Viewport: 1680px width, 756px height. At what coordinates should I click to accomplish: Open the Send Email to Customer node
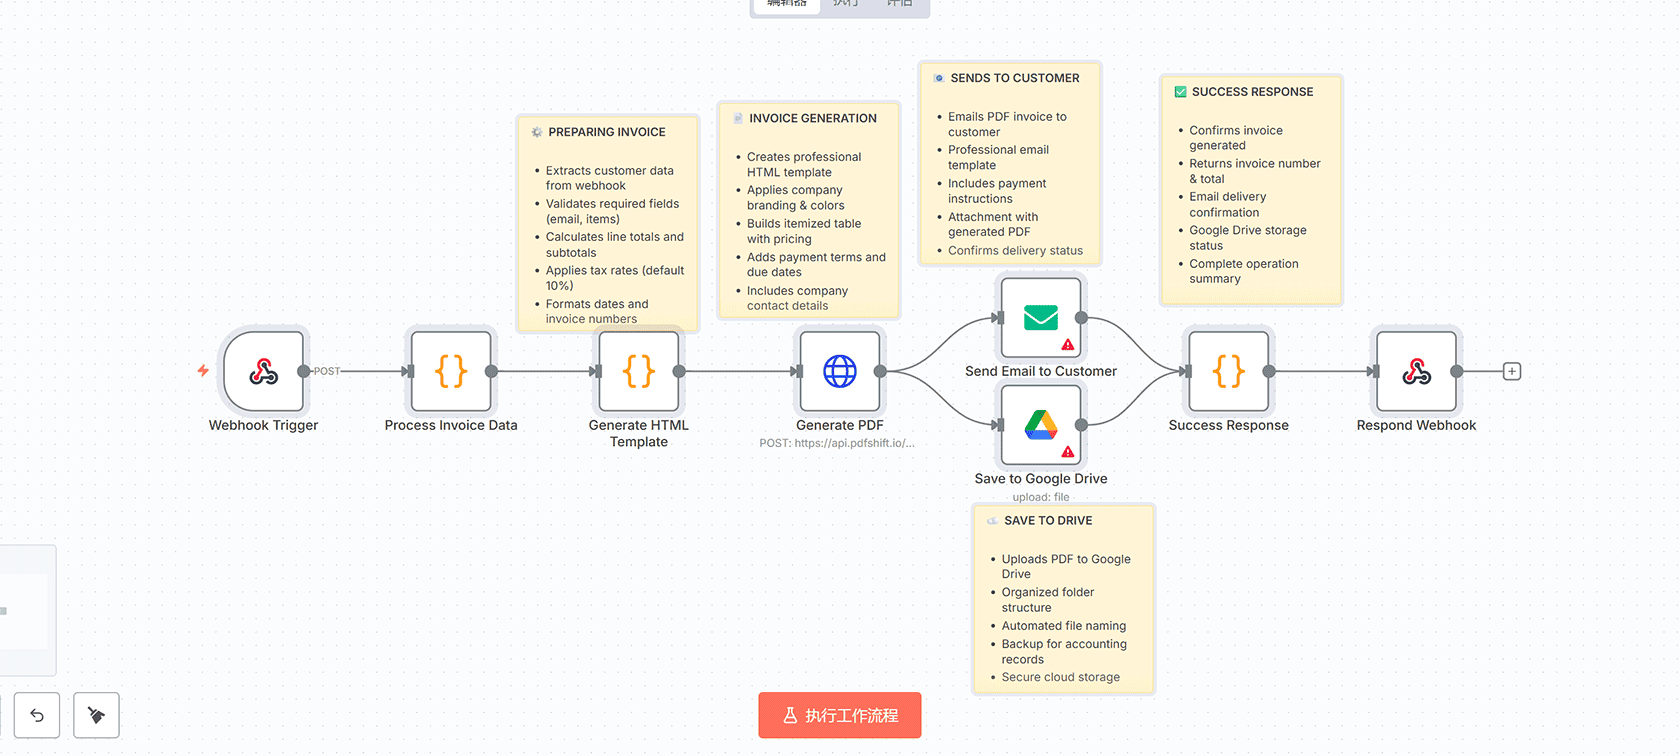[1040, 318]
